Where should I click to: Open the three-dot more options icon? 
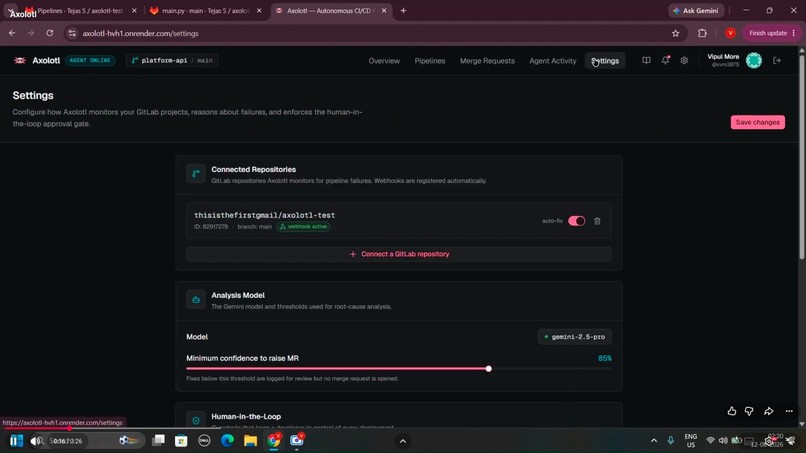789,411
